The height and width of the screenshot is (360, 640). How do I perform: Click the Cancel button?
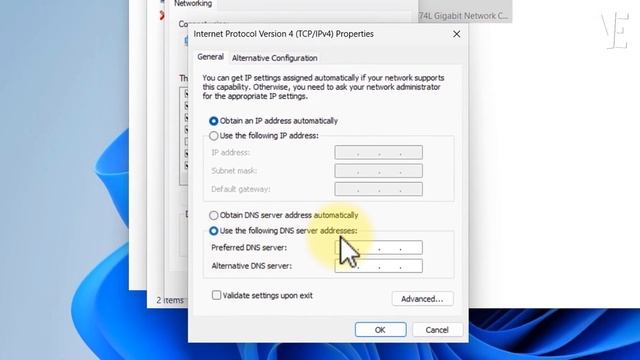(x=437, y=329)
